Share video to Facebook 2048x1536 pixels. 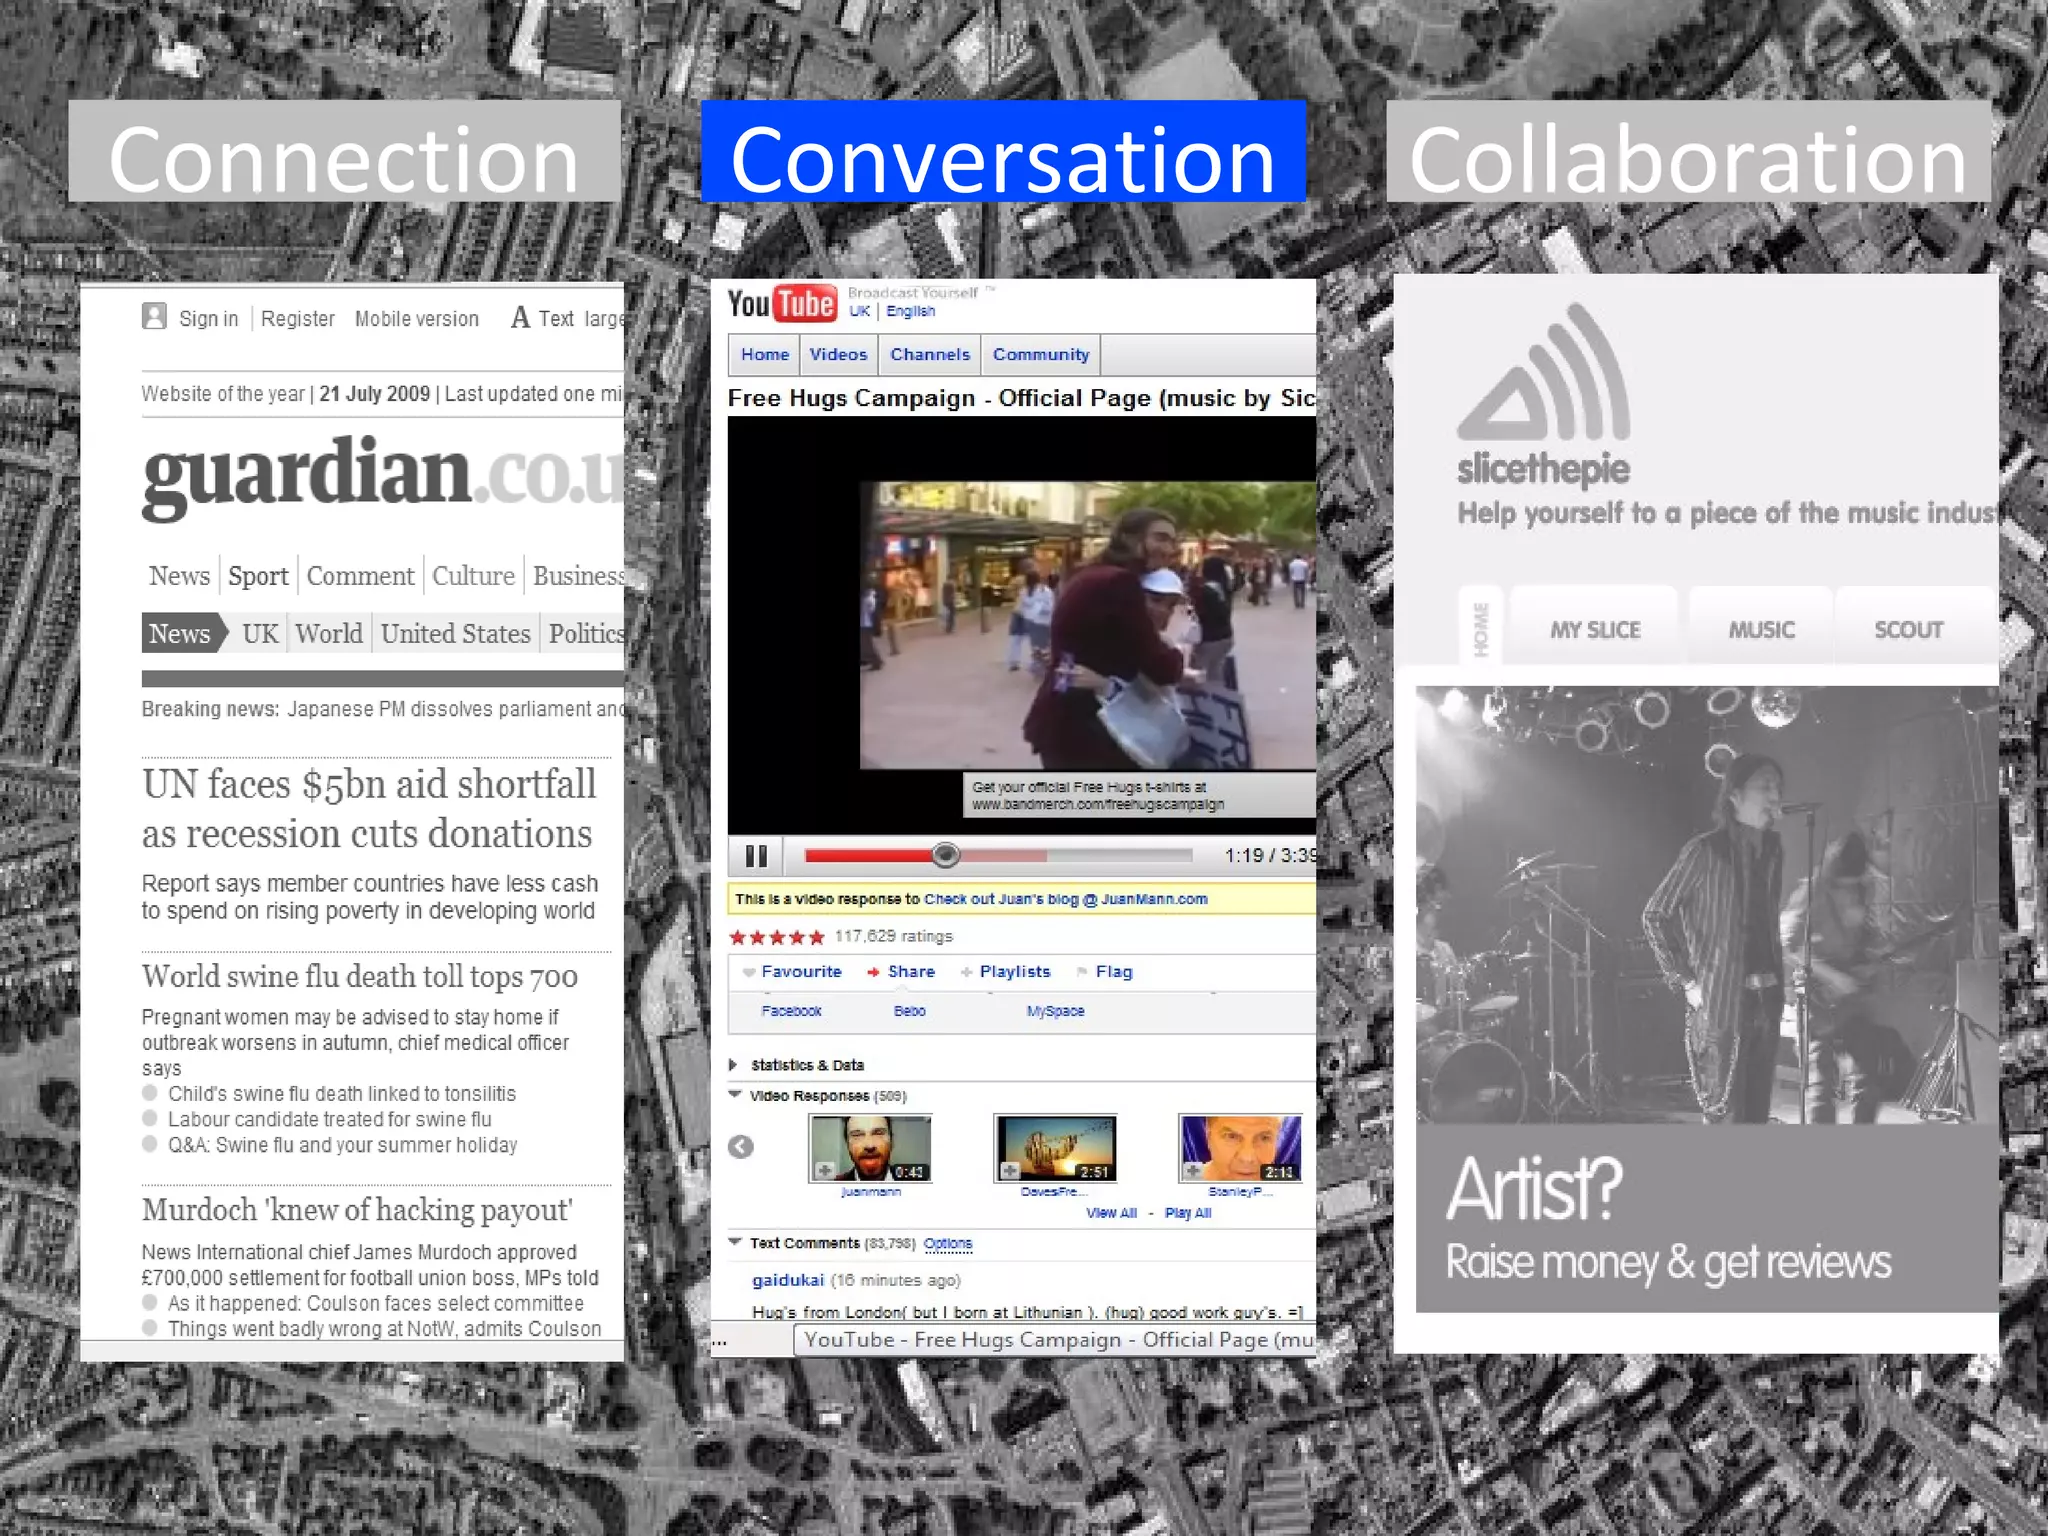click(x=791, y=1011)
